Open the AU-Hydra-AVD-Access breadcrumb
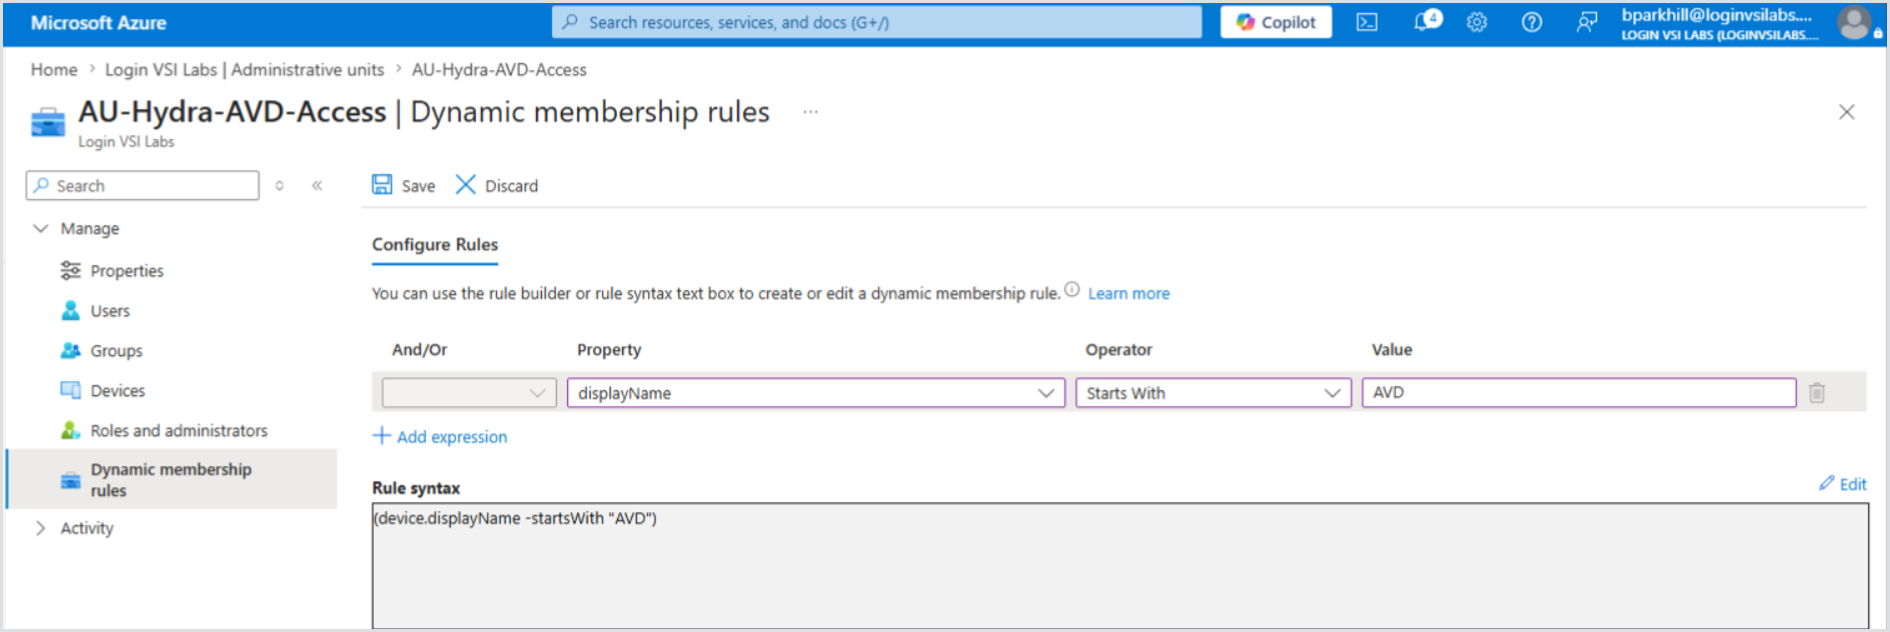1890x632 pixels. point(499,70)
